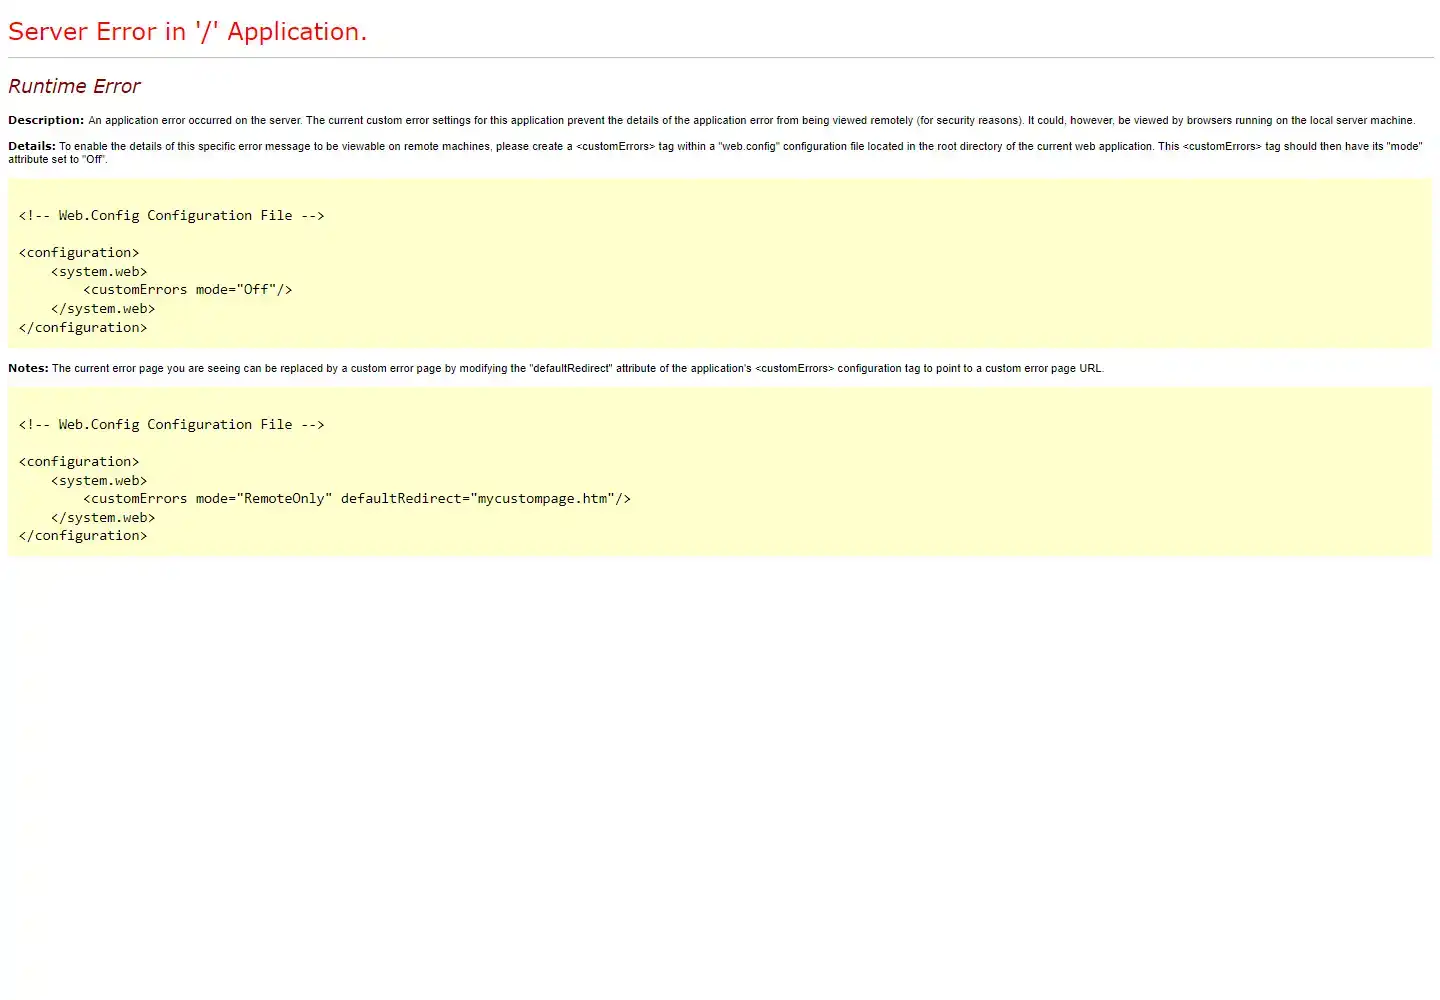Image resolution: width=1440 pixels, height=1000 pixels.
Task: Click the bold "Notes:" label
Action: (x=28, y=368)
